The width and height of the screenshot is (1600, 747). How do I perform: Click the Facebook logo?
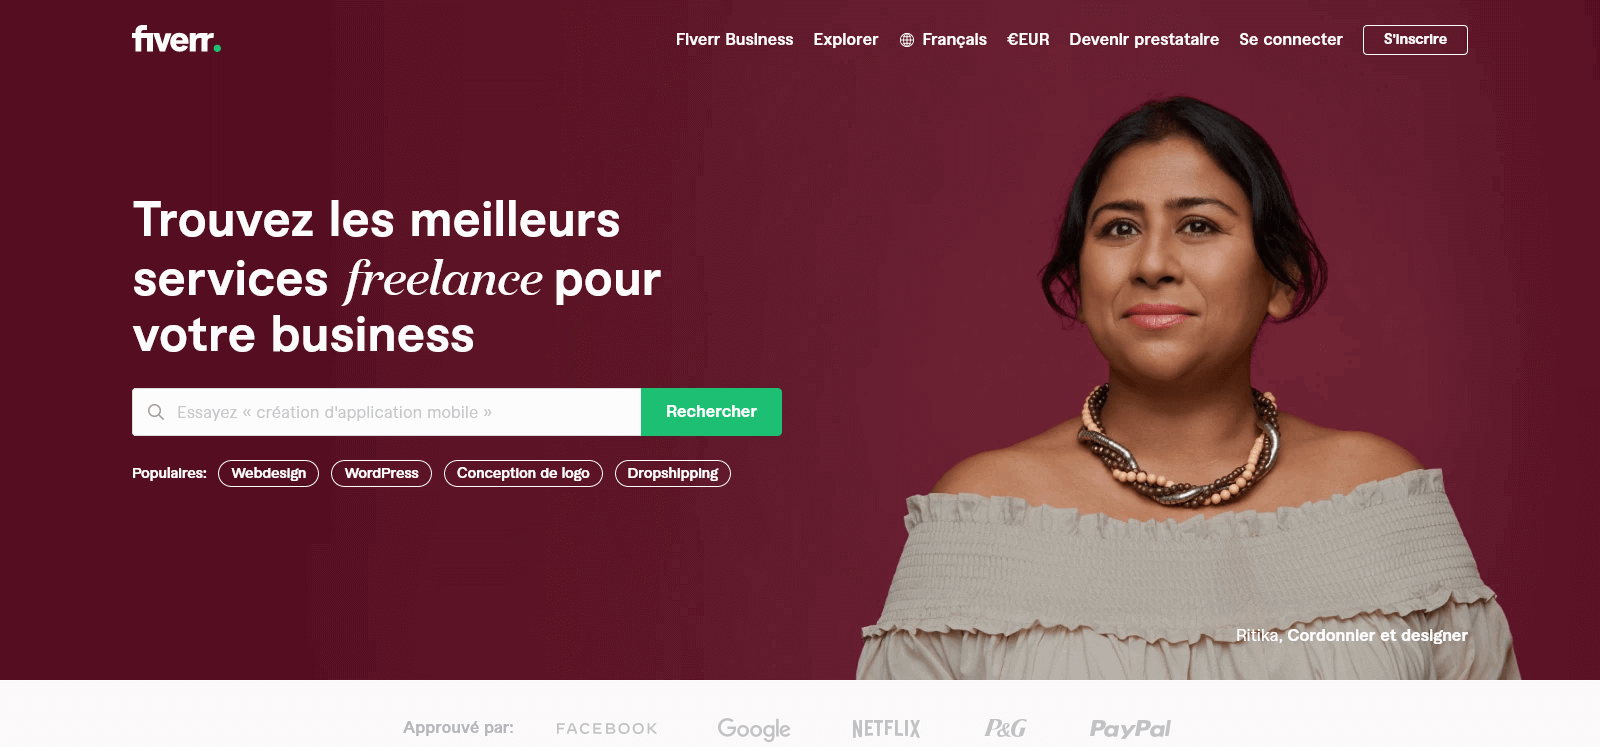click(607, 729)
